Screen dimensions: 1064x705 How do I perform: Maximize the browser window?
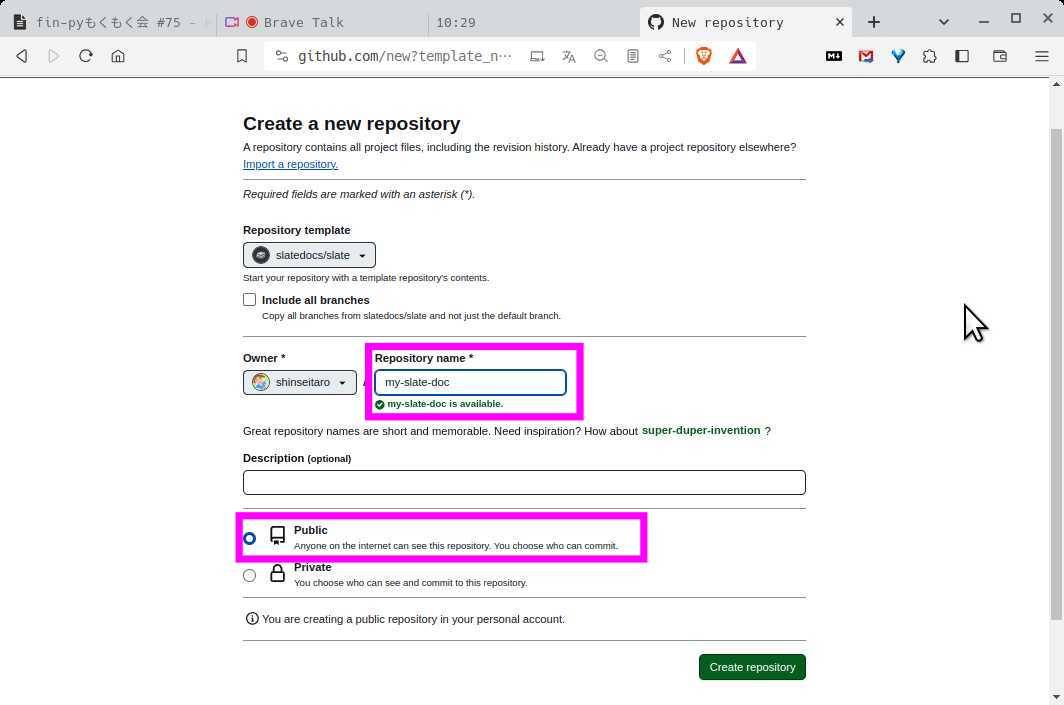pyautogui.click(x=1015, y=18)
